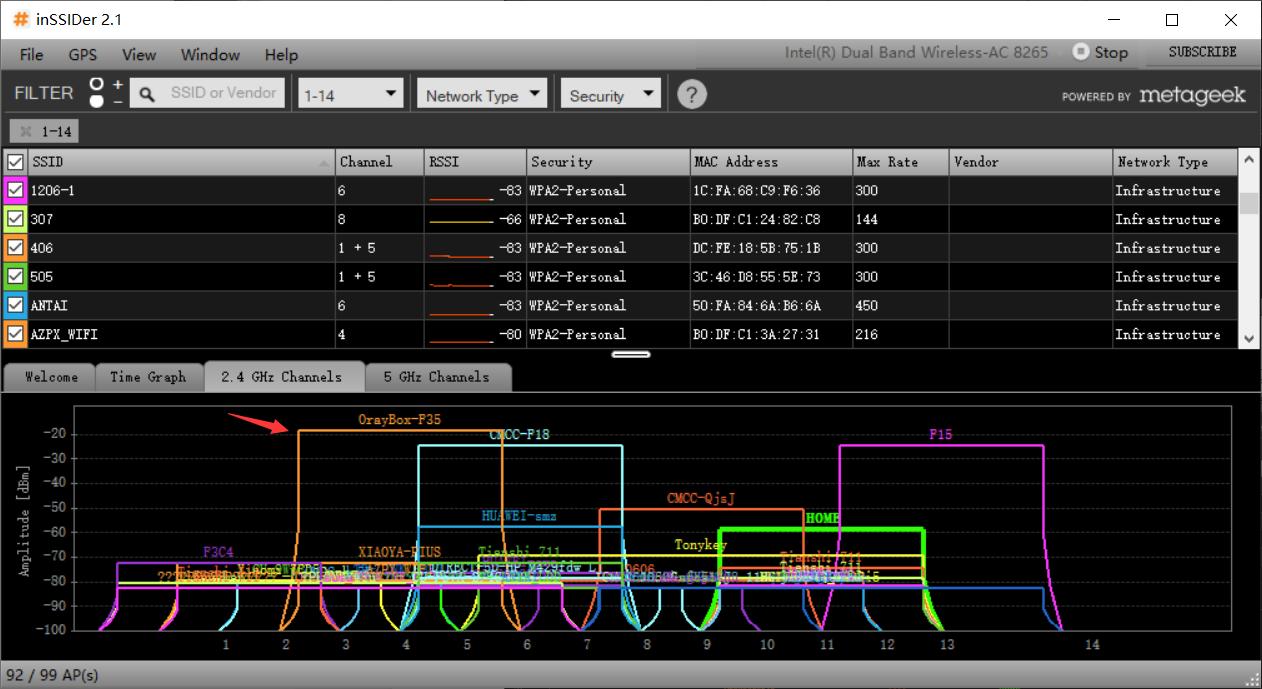This screenshot has width=1262, height=689.
Task: Toggle the ANTAI network checkbox
Action: (16, 305)
